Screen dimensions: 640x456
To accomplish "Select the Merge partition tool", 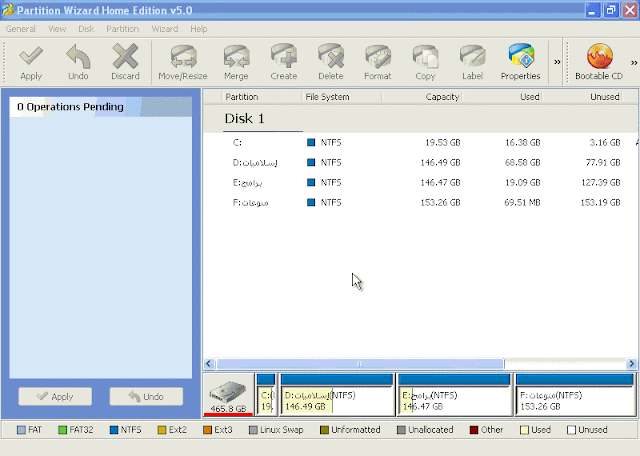I will pyautogui.click(x=236, y=62).
